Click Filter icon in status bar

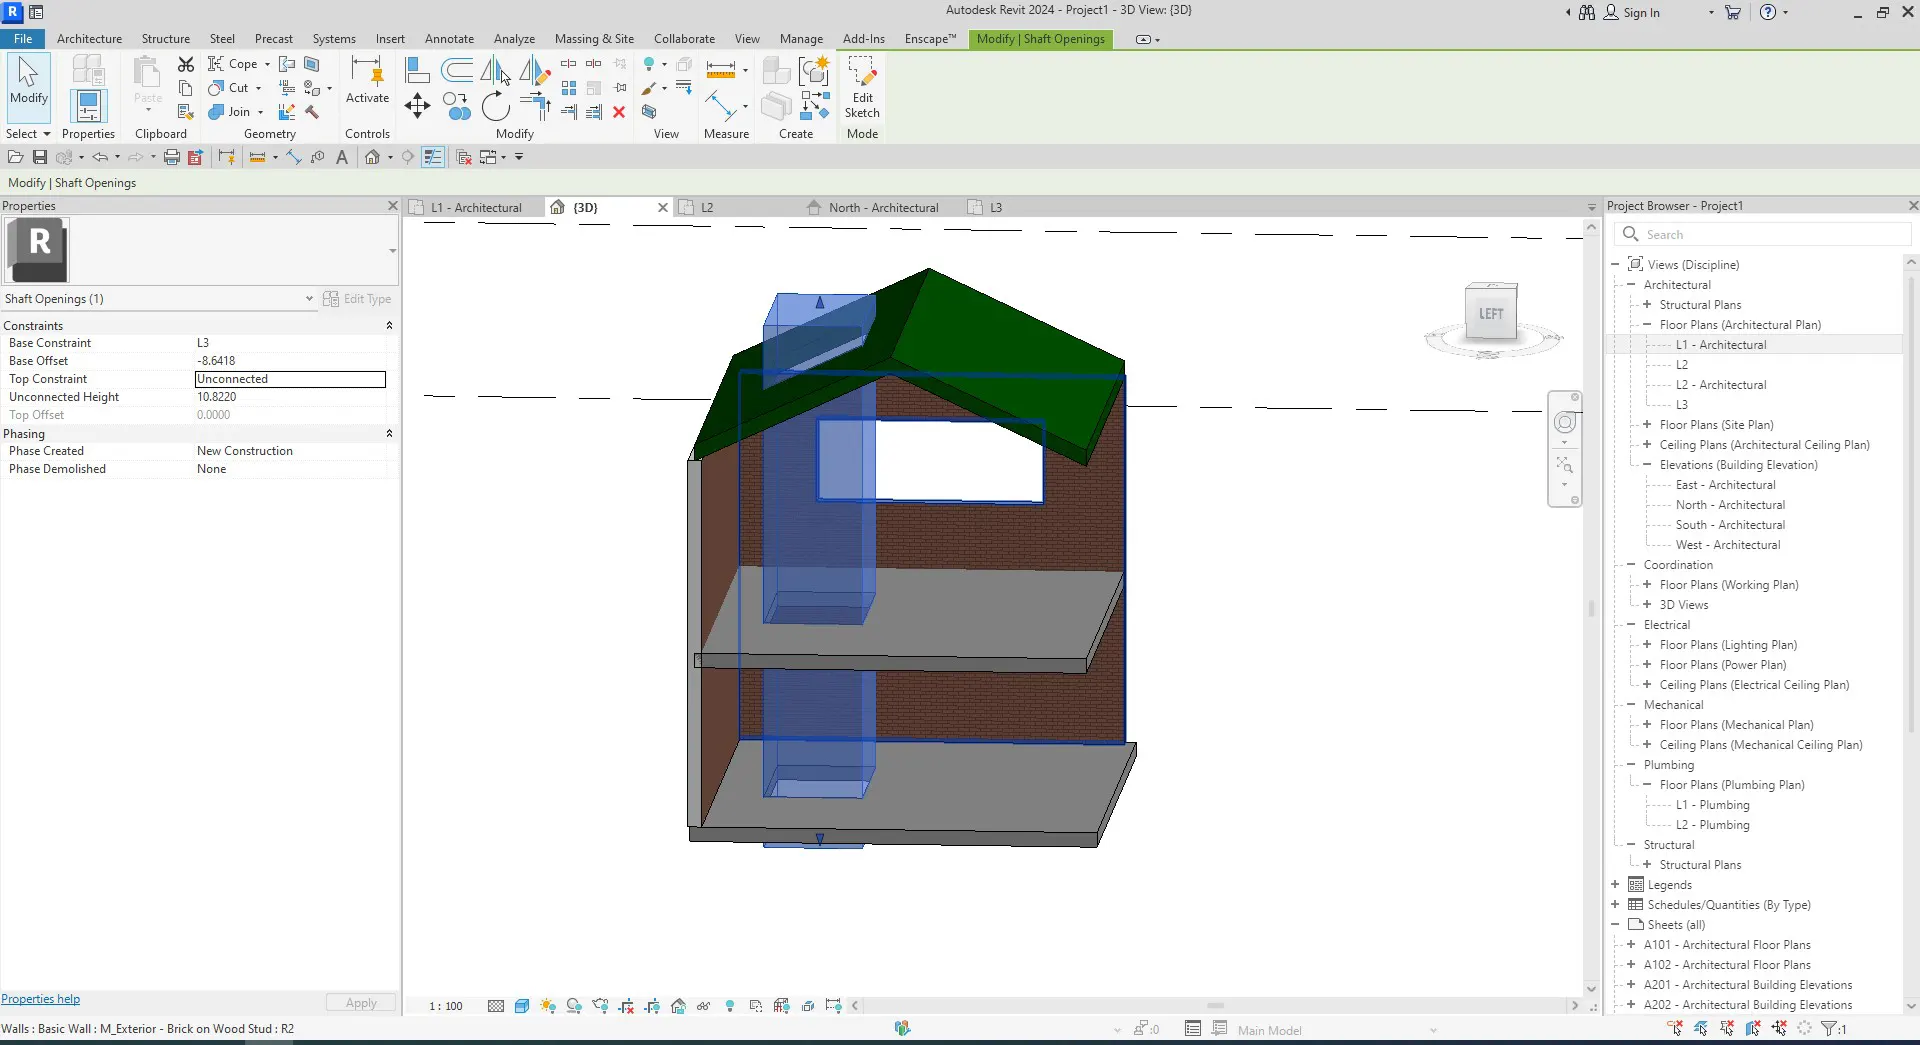tap(1829, 1028)
